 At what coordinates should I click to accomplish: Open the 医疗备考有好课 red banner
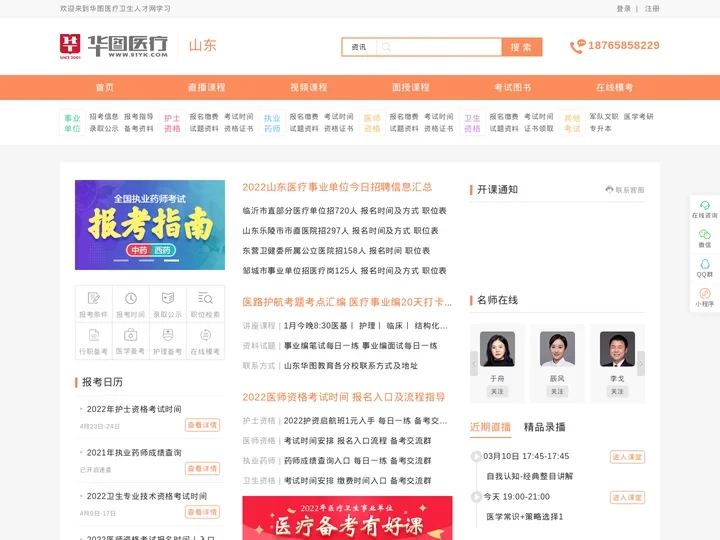point(347,518)
